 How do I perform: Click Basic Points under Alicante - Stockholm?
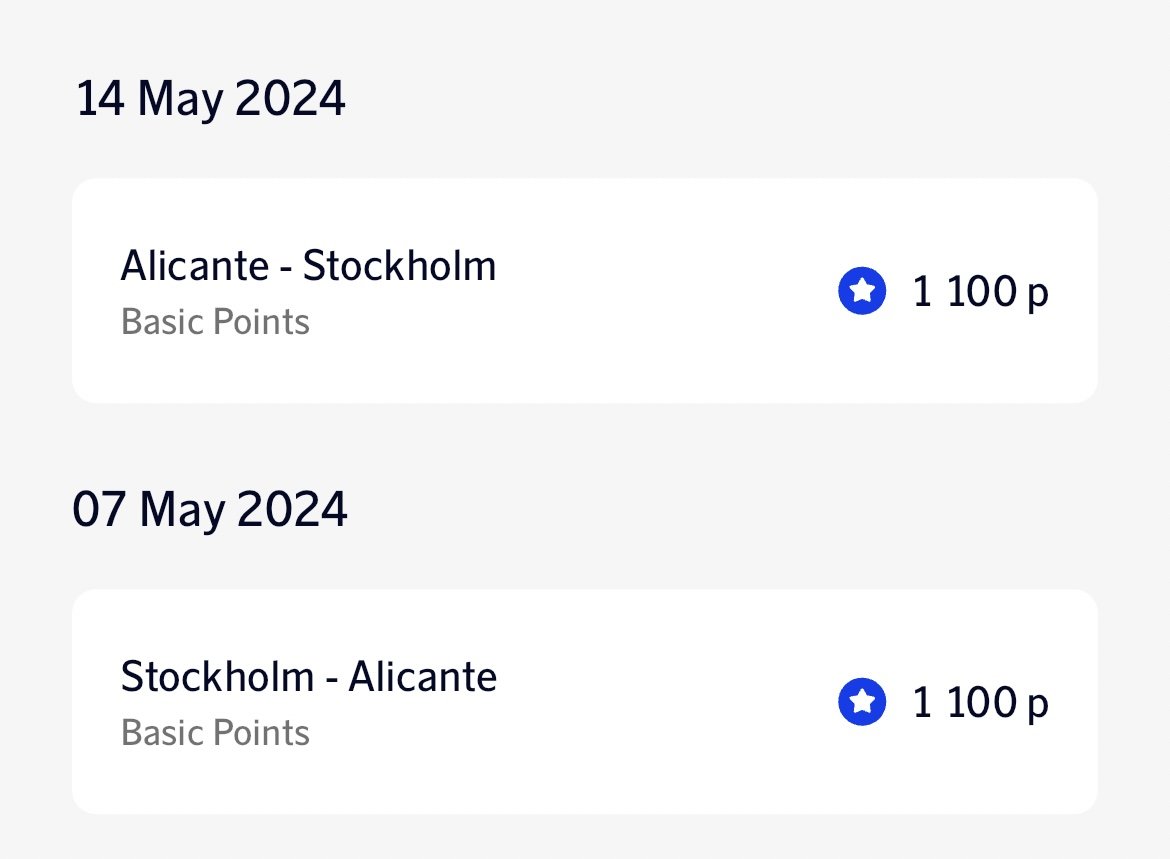tap(215, 323)
